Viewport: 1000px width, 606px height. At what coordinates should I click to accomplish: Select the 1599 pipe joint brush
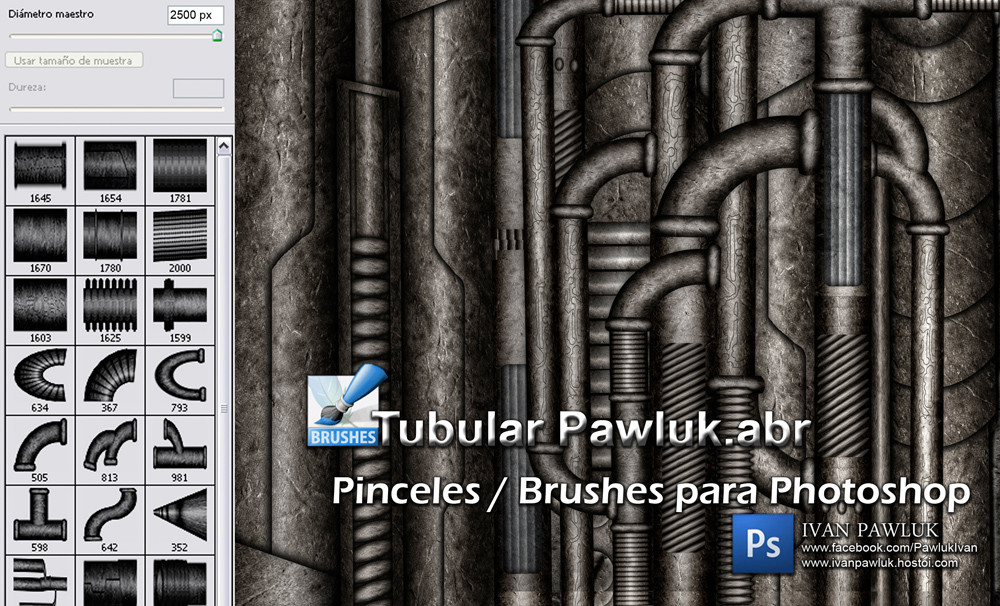(180, 311)
